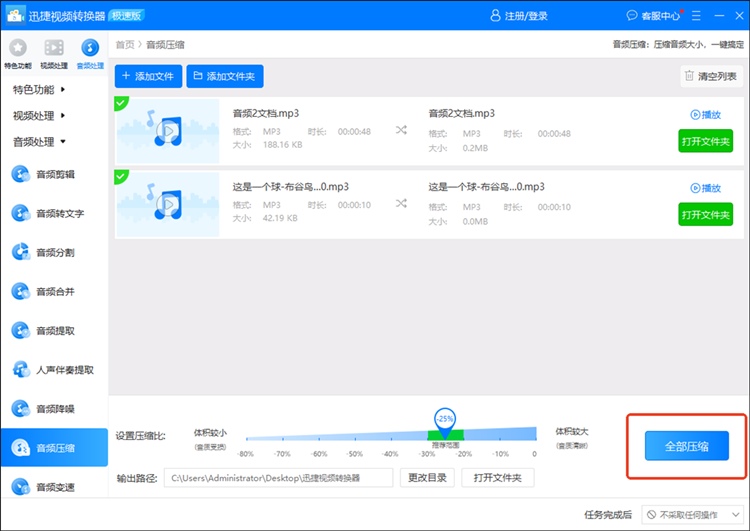Click the 添加文件夹 button

[x=225, y=76]
